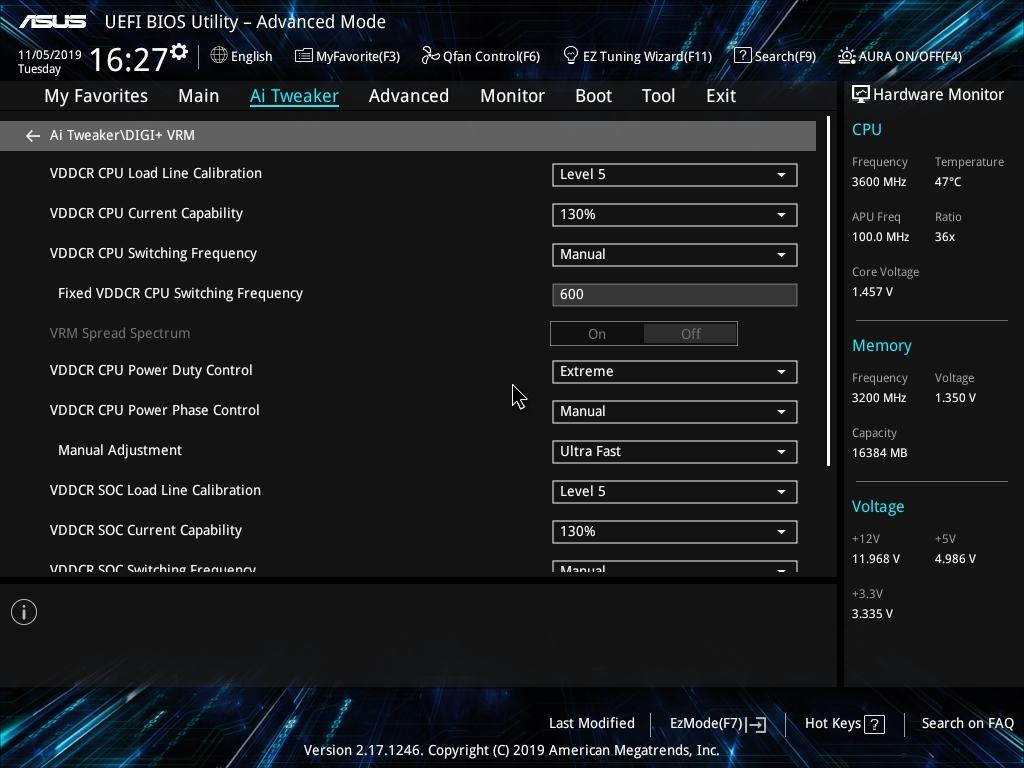Go to Advanced tab
The width and height of the screenshot is (1024, 768).
(x=409, y=96)
